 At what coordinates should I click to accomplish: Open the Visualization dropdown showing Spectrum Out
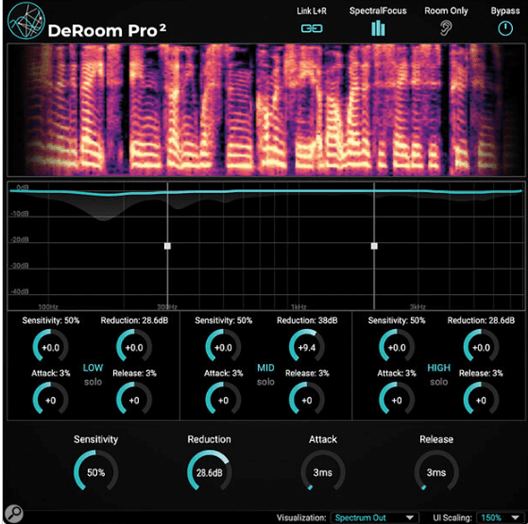point(375,518)
